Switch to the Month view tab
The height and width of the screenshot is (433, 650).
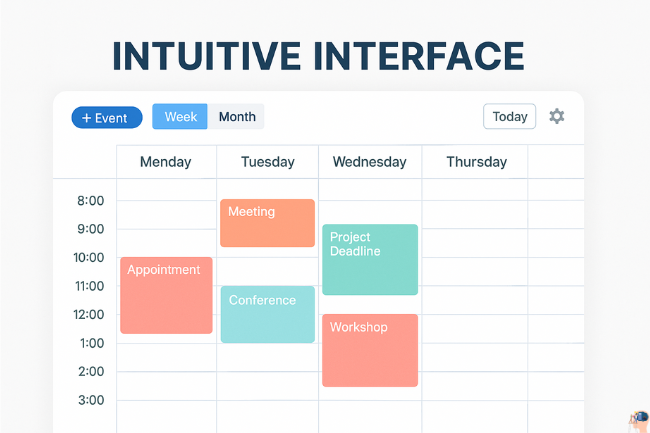[237, 117]
